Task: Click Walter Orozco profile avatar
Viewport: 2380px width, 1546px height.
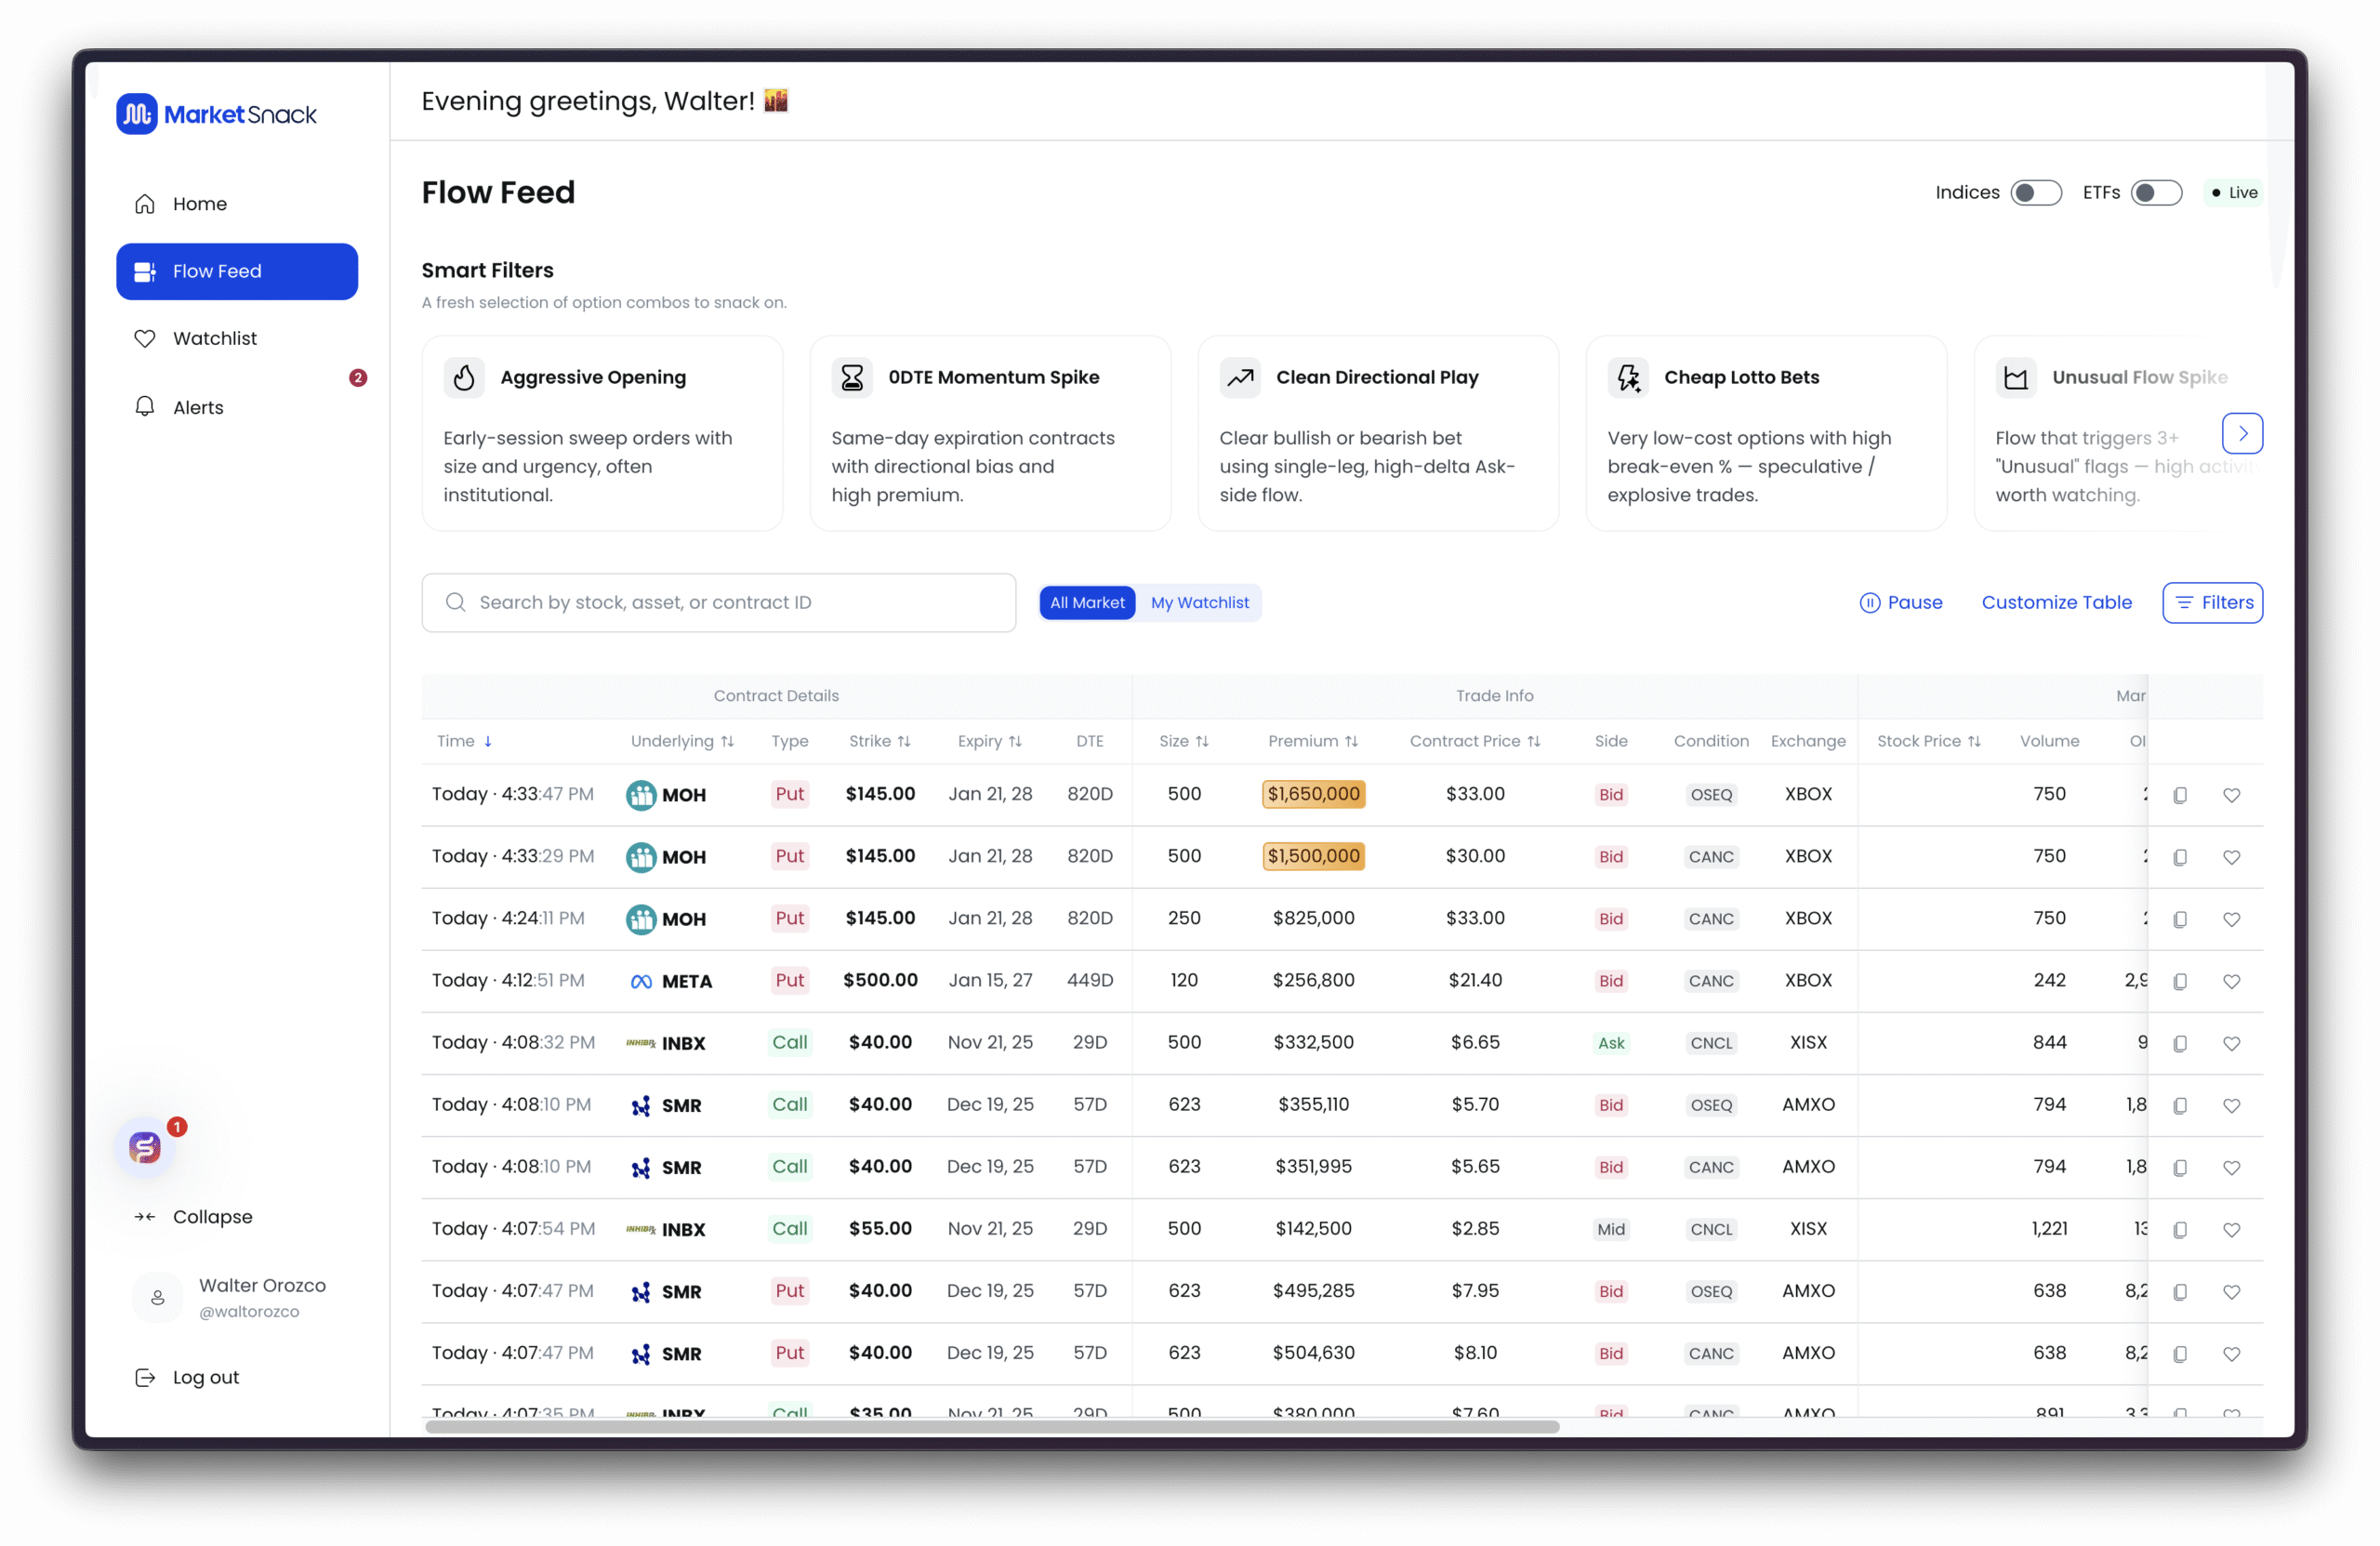Action: point(158,1297)
